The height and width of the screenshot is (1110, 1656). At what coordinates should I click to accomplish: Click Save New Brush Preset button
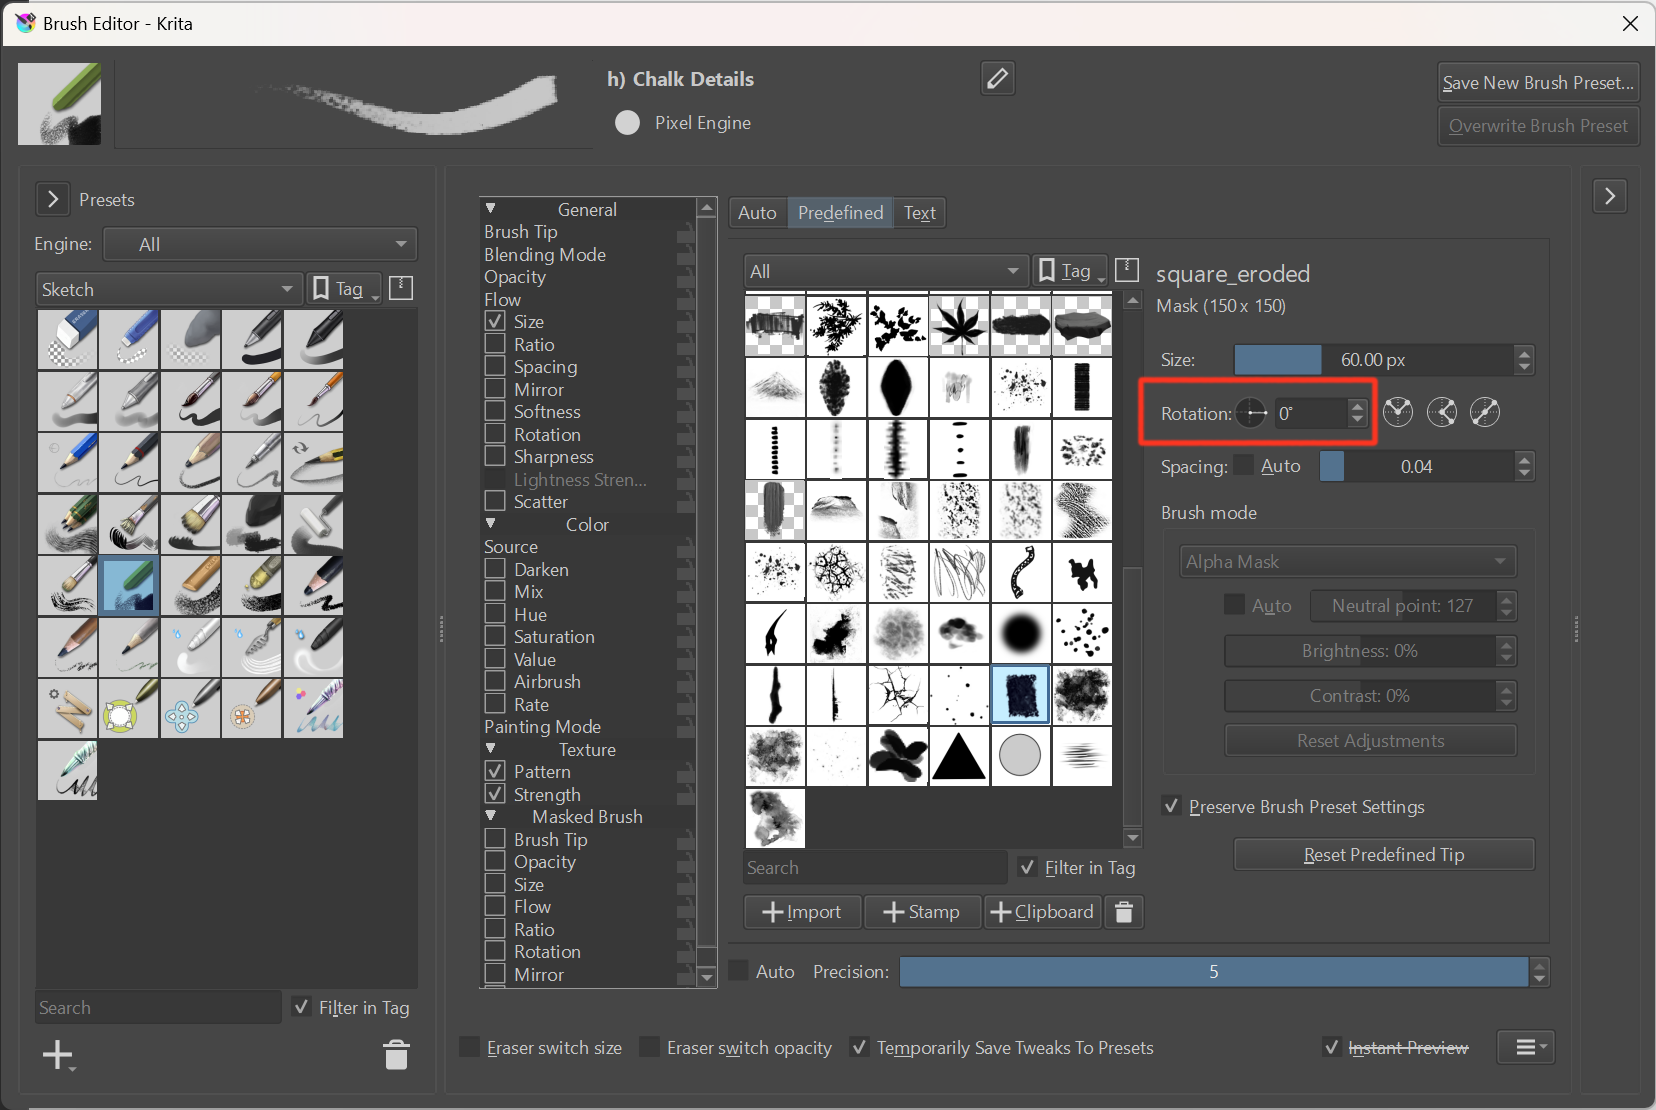pos(1537,83)
